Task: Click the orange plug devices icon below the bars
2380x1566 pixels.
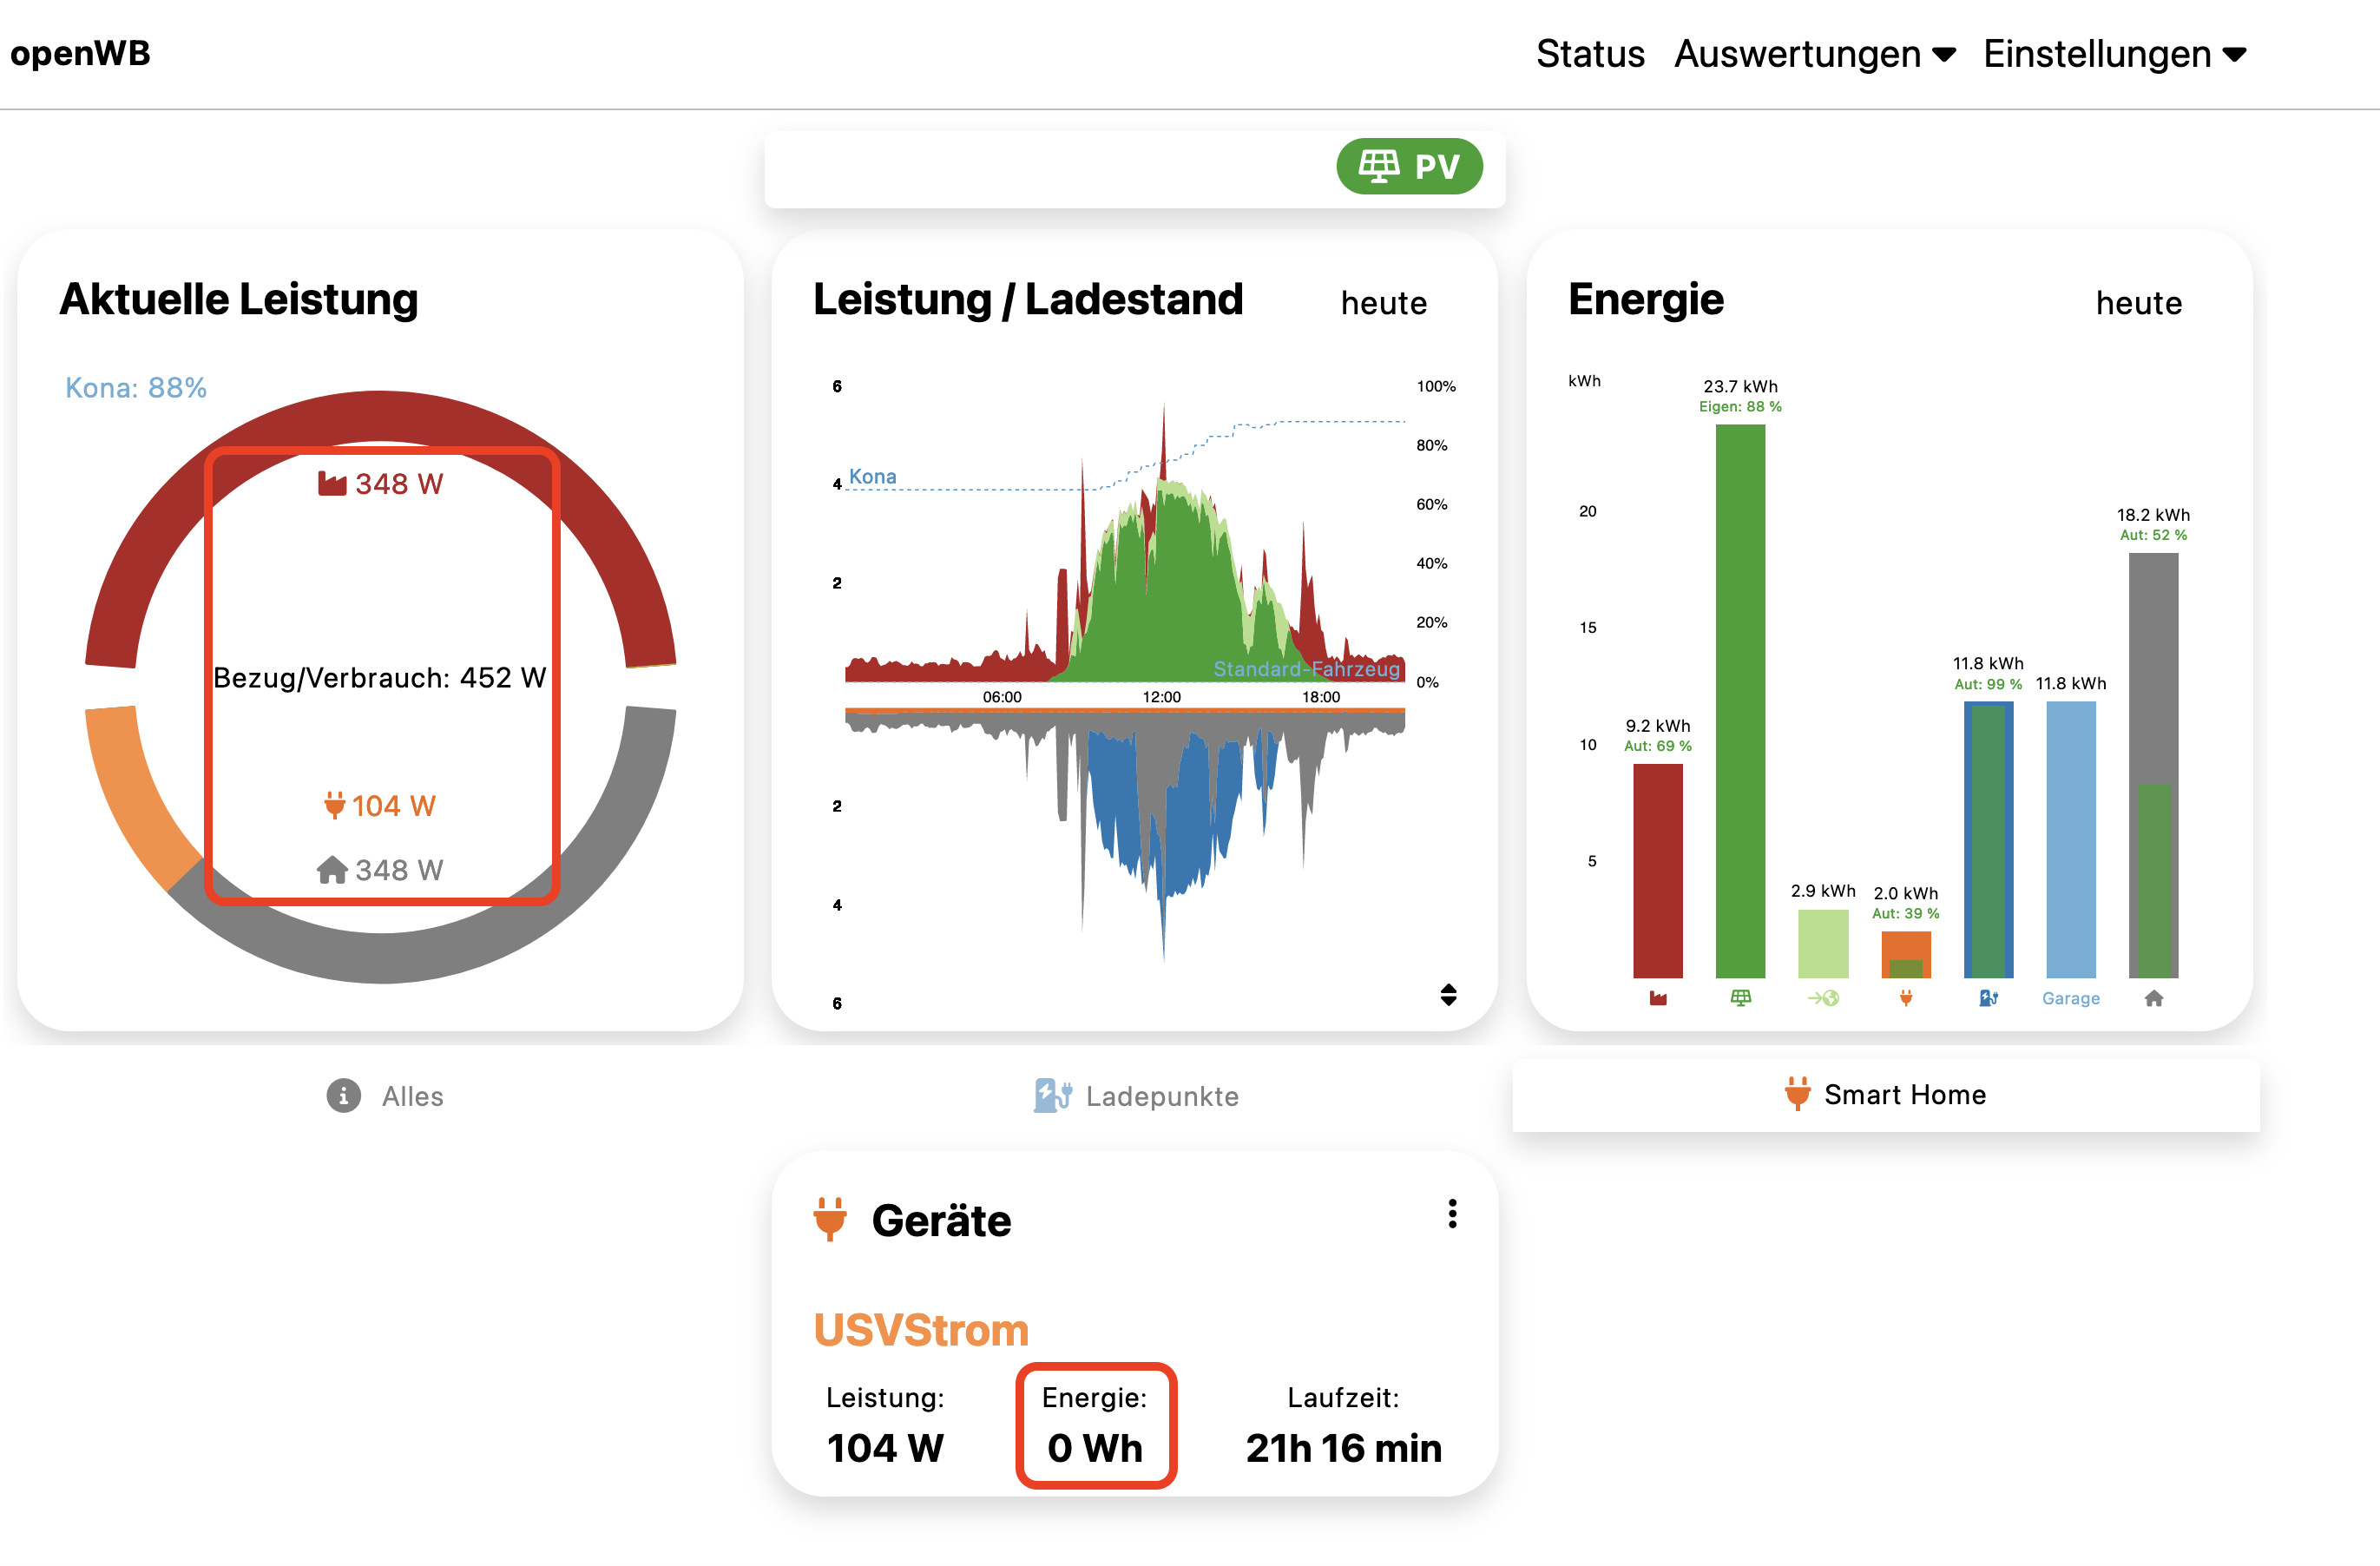Action: coord(1906,998)
